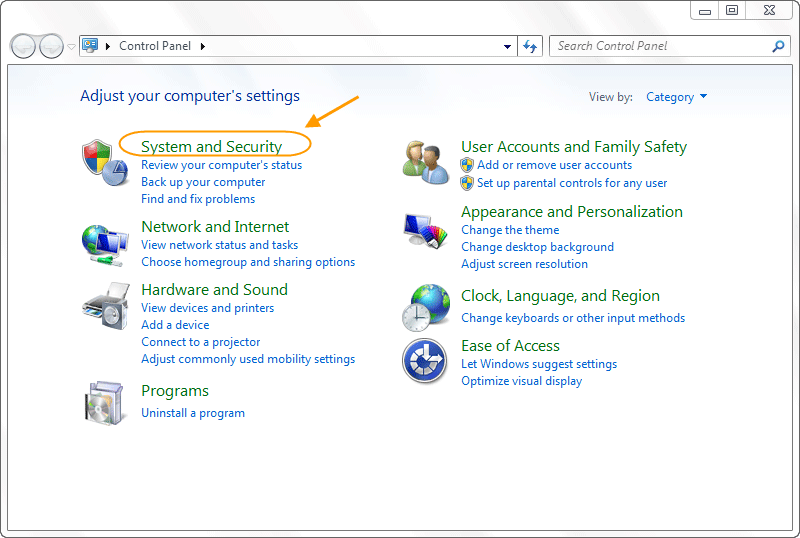Click the search magnifier icon

[x=778, y=46]
